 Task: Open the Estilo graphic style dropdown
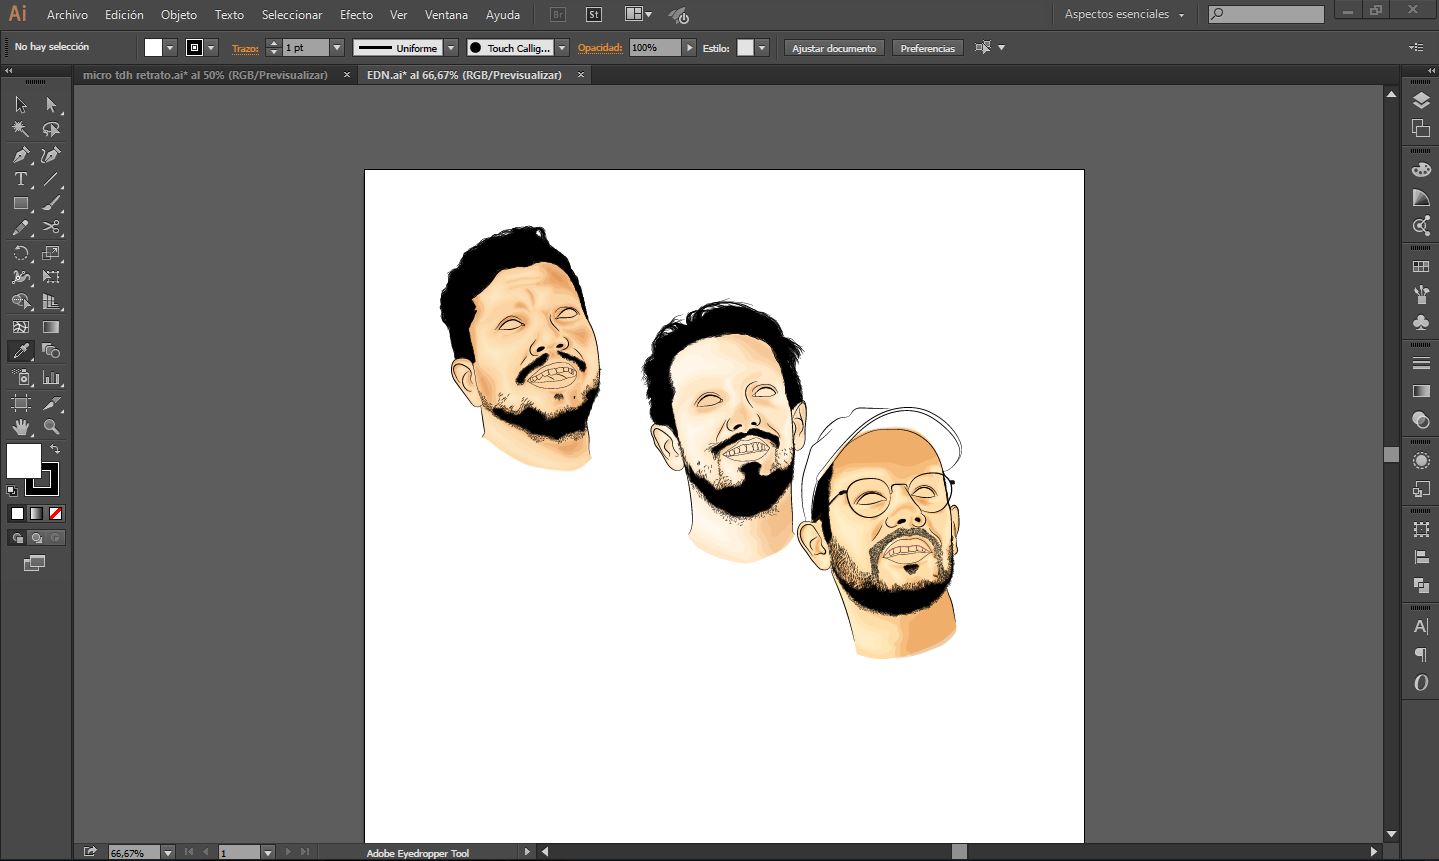coord(762,48)
